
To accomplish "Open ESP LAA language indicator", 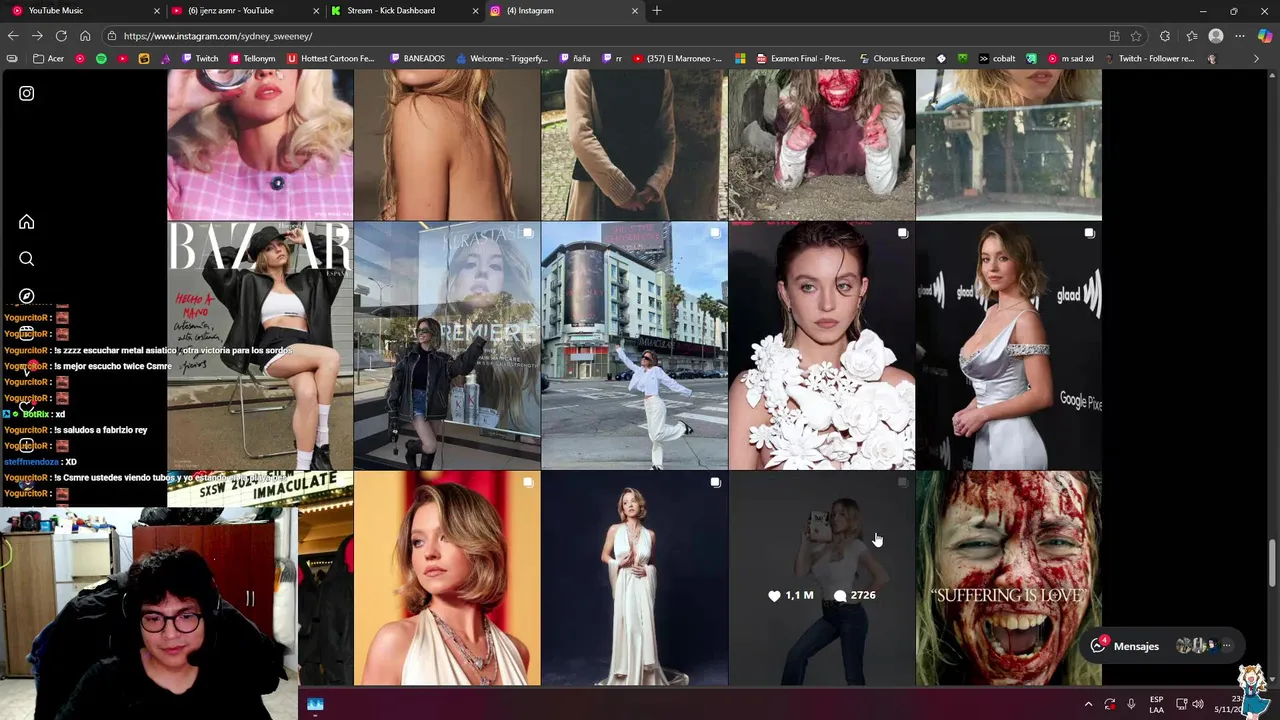I will tap(1157, 704).
